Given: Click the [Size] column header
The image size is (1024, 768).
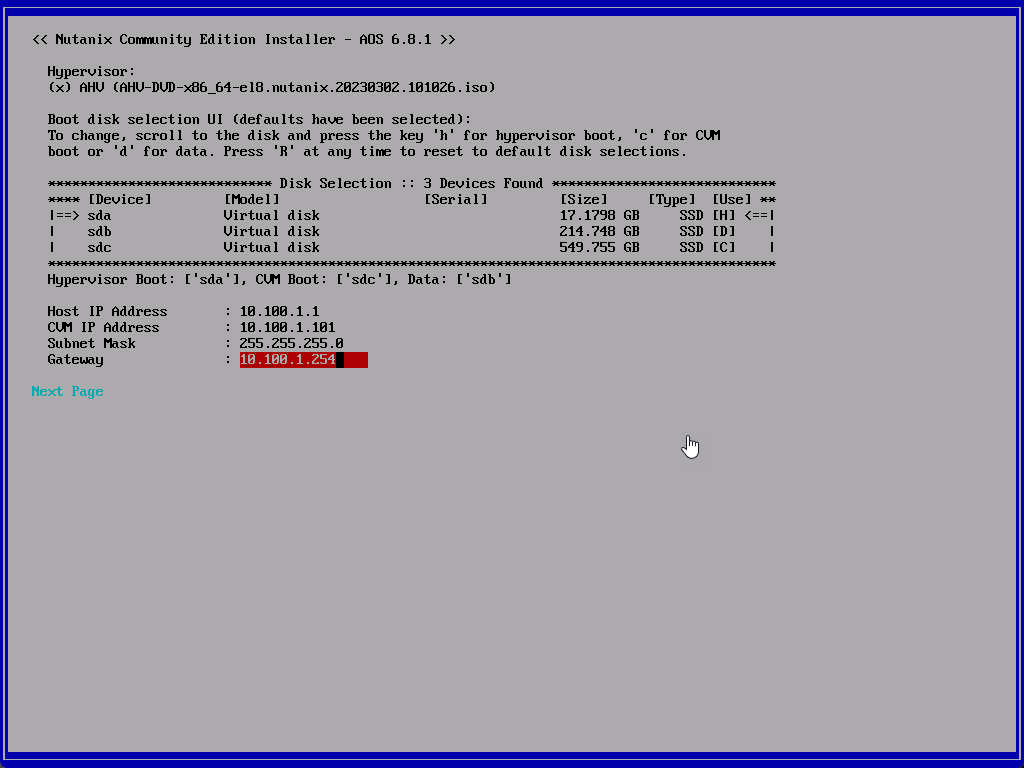Looking at the screenshot, I should coord(583,199).
